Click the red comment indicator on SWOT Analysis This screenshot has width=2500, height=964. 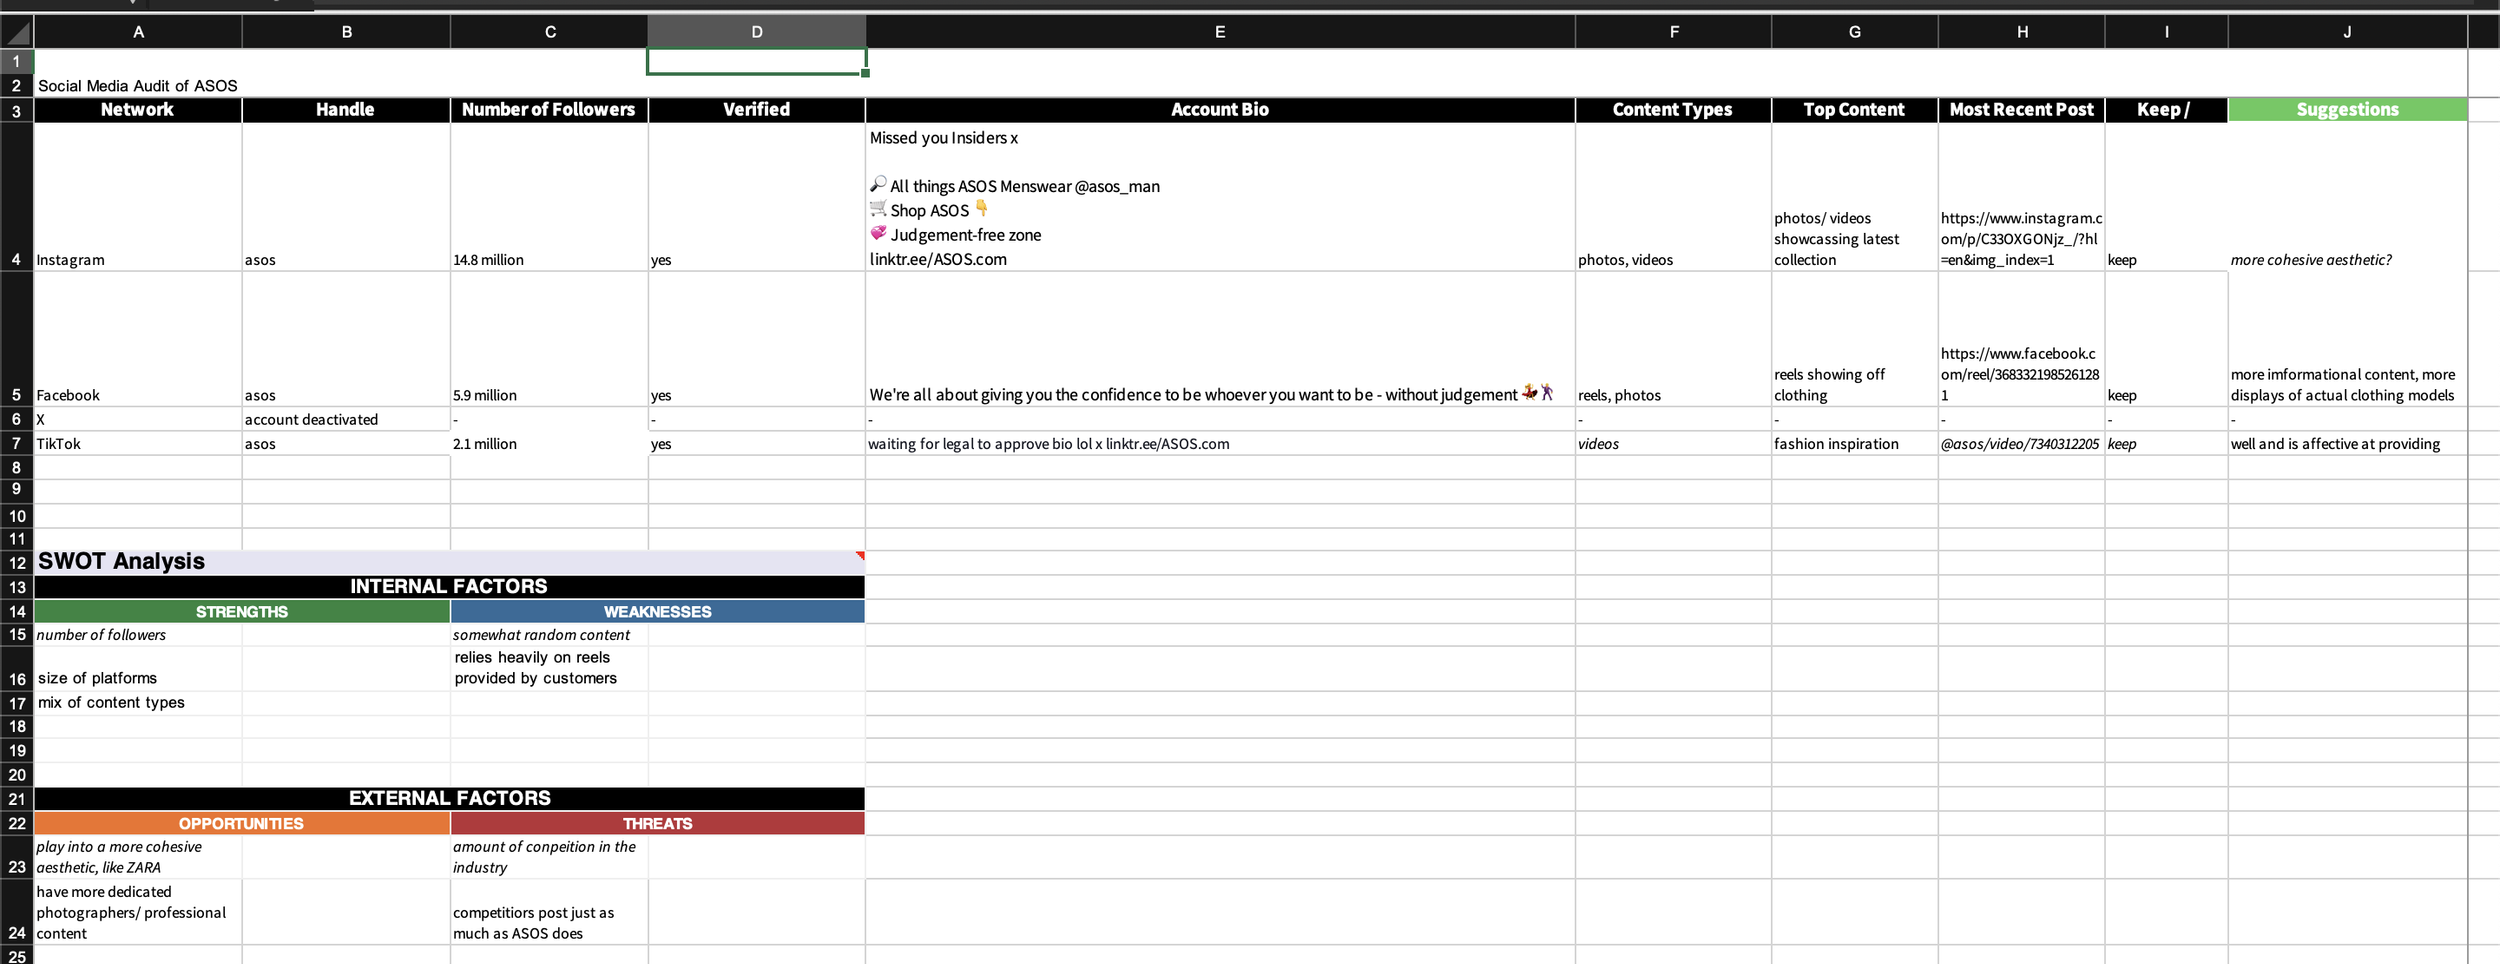coord(860,555)
